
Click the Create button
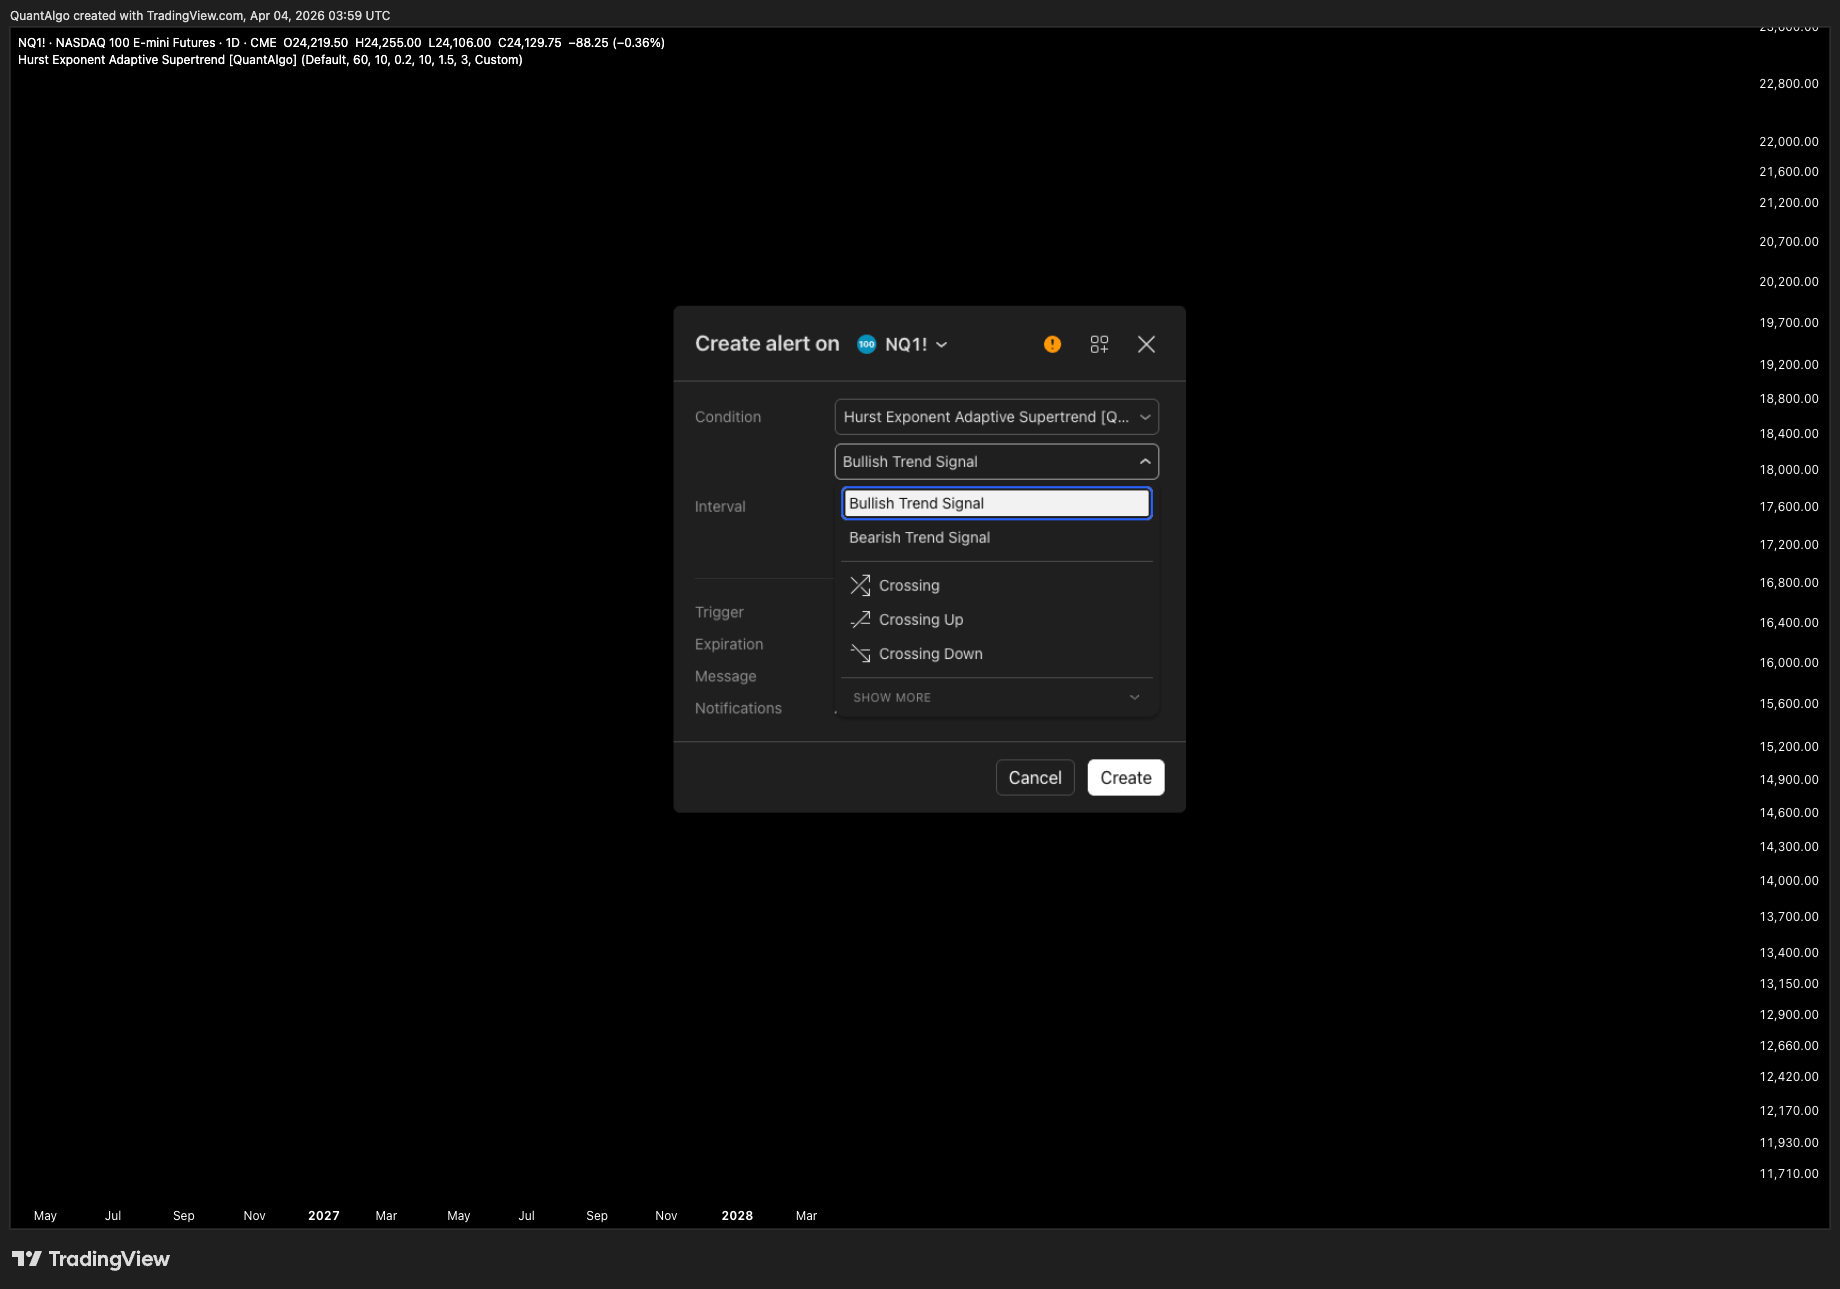[1126, 778]
